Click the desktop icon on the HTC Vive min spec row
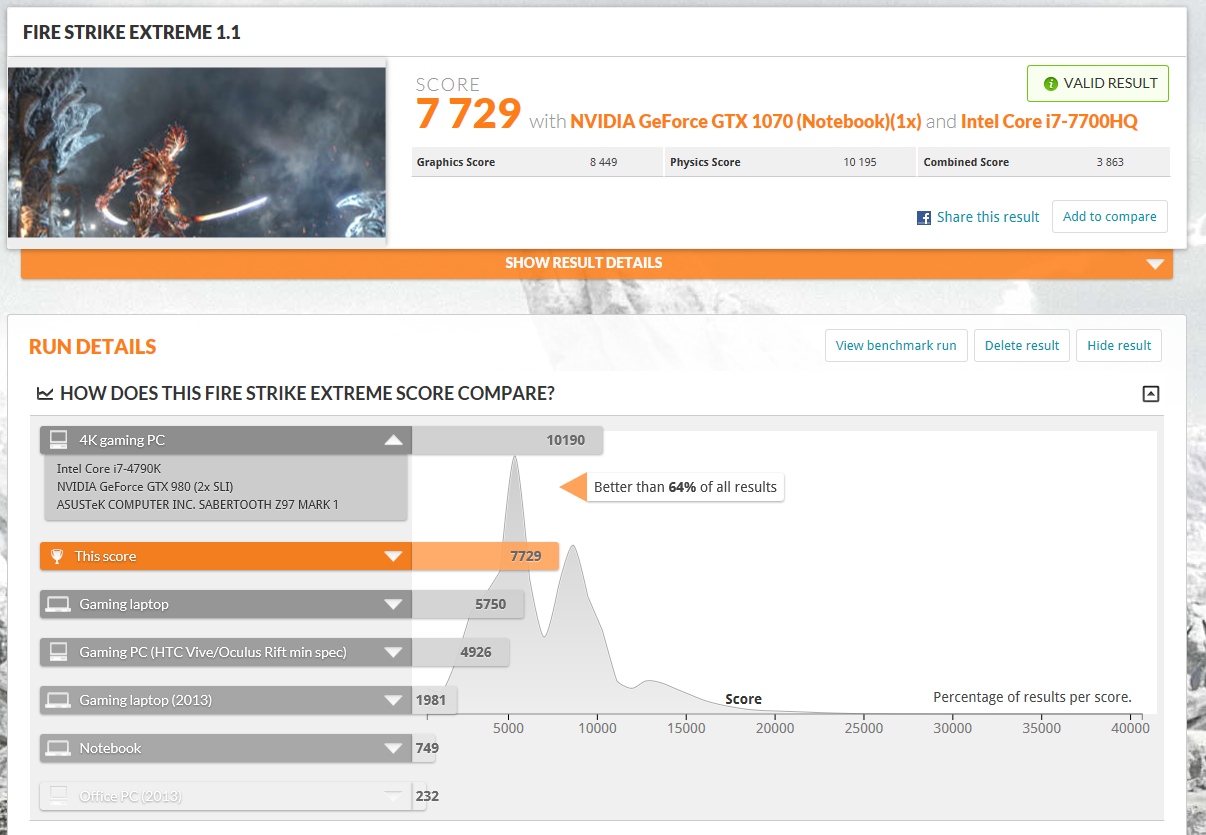Image resolution: width=1206 pixels, height=835 pixels. (59, 652)
